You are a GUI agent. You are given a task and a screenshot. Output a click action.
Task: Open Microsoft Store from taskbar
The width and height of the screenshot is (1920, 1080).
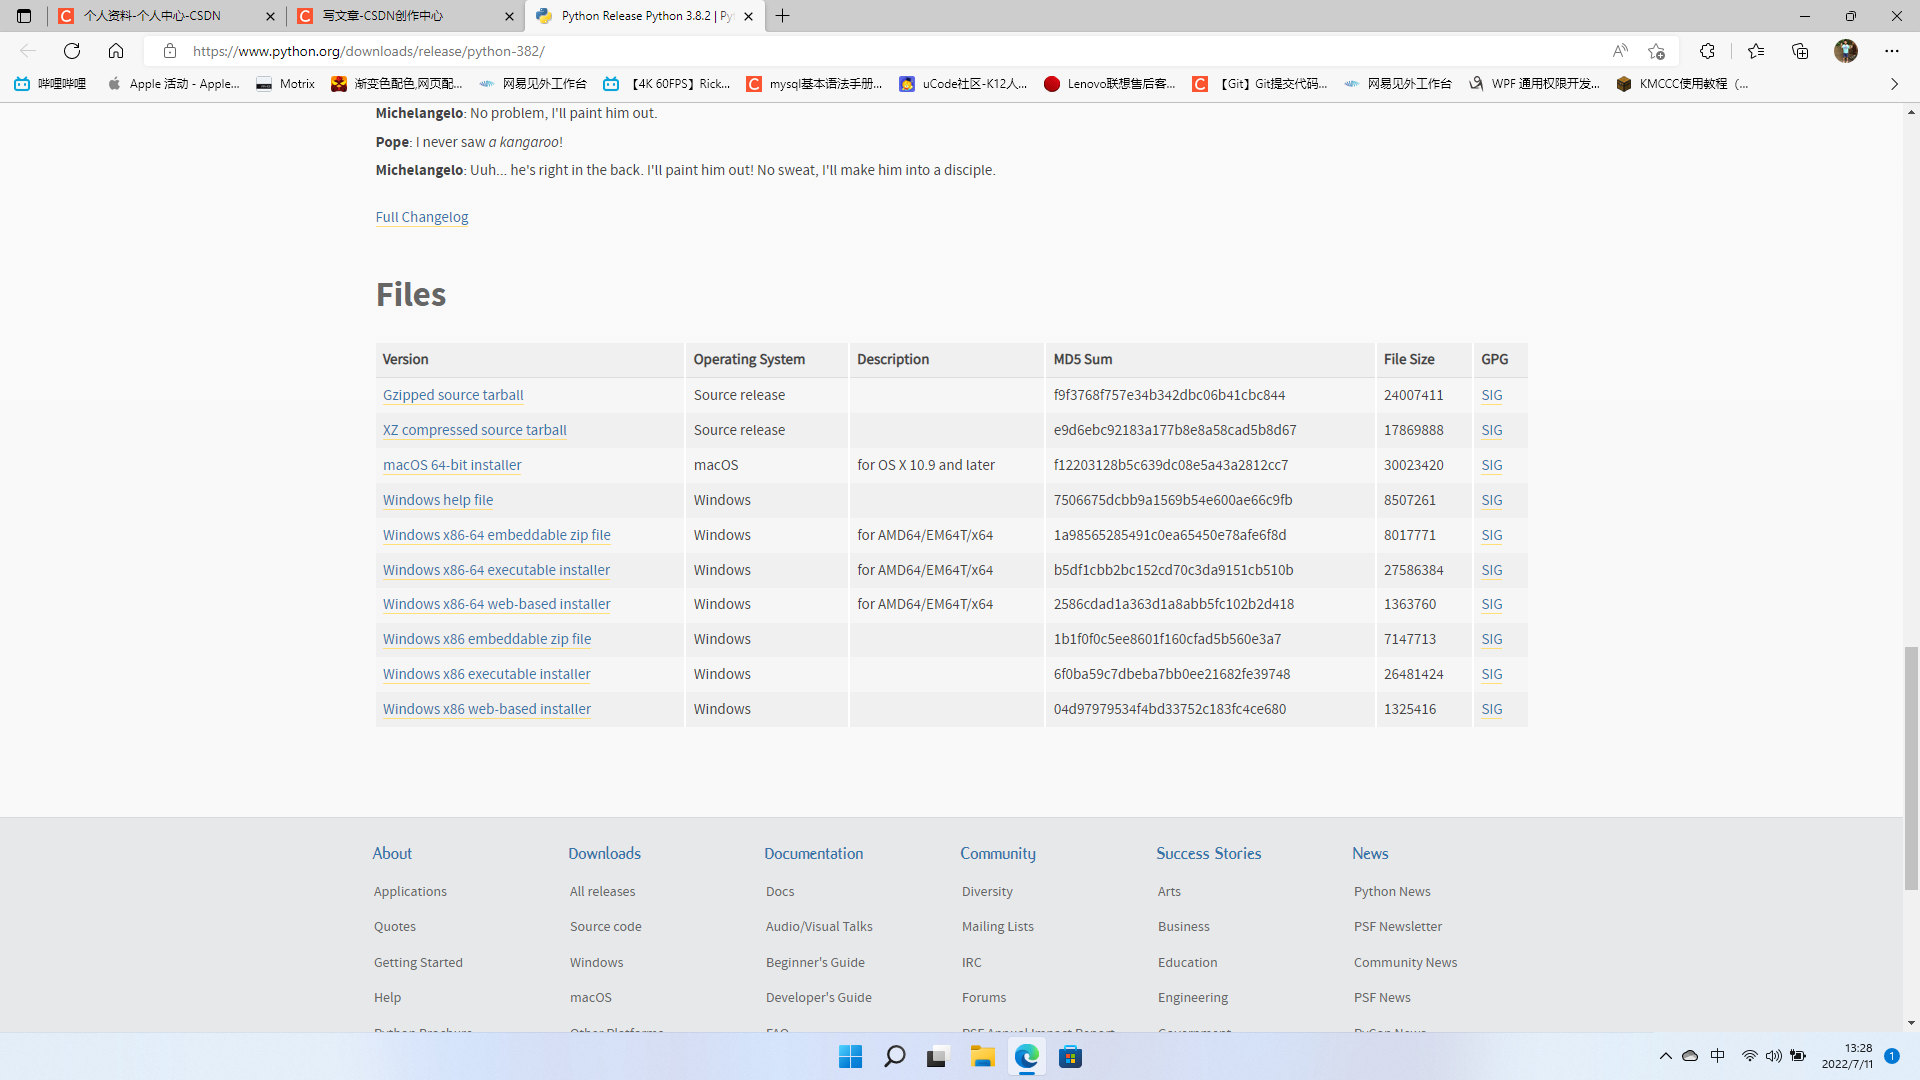pos(1070,1057)
